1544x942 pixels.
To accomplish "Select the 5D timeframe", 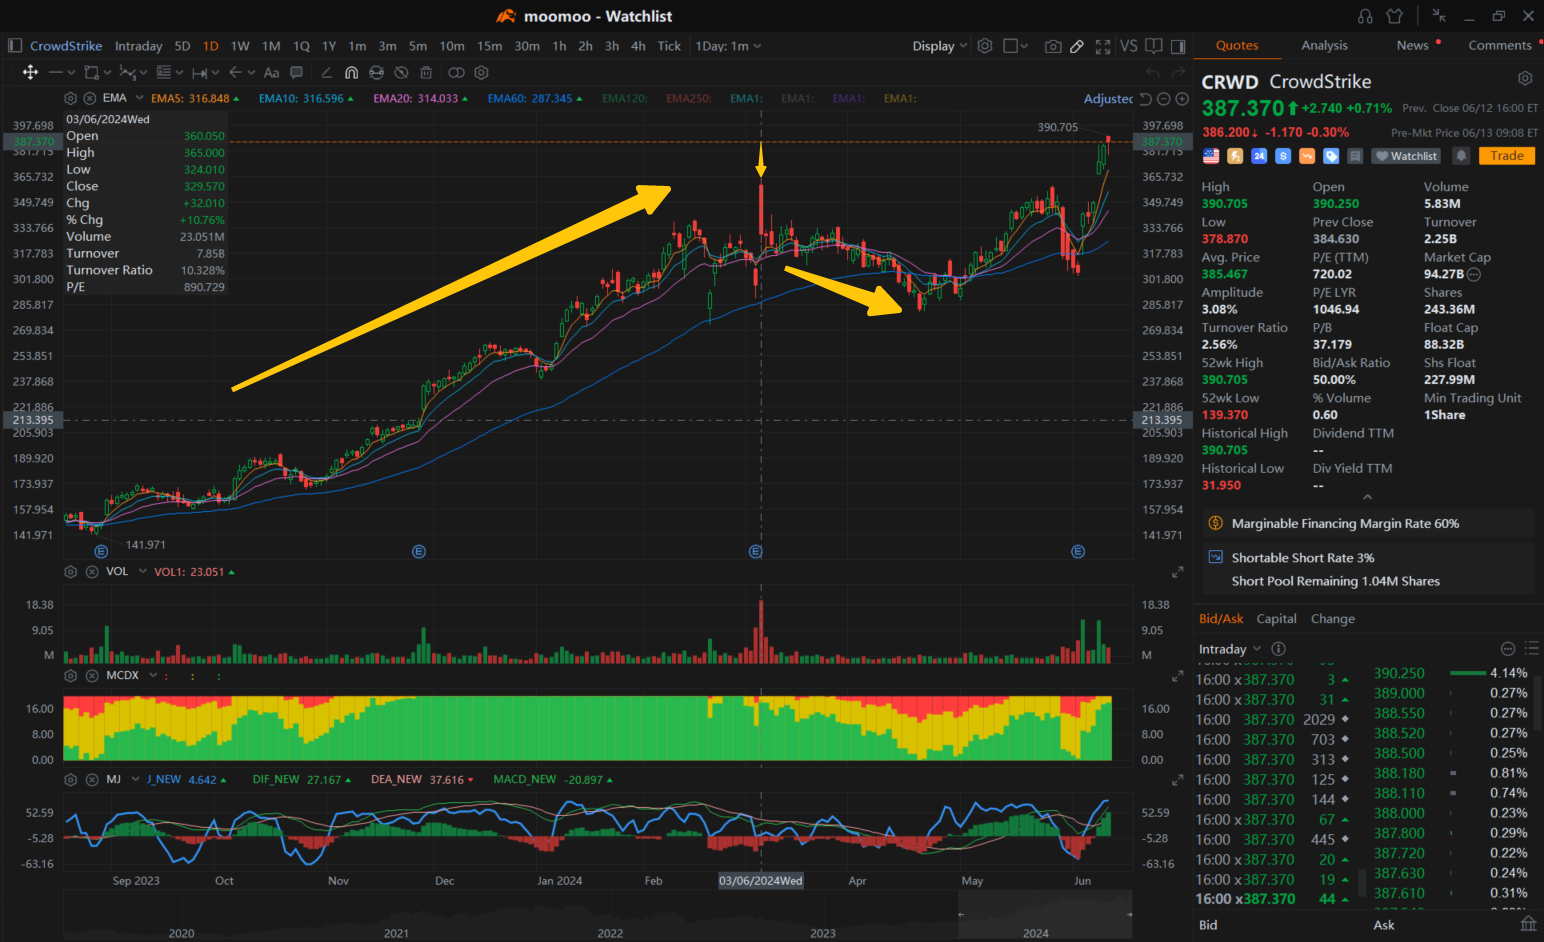I will coord(182,46).
